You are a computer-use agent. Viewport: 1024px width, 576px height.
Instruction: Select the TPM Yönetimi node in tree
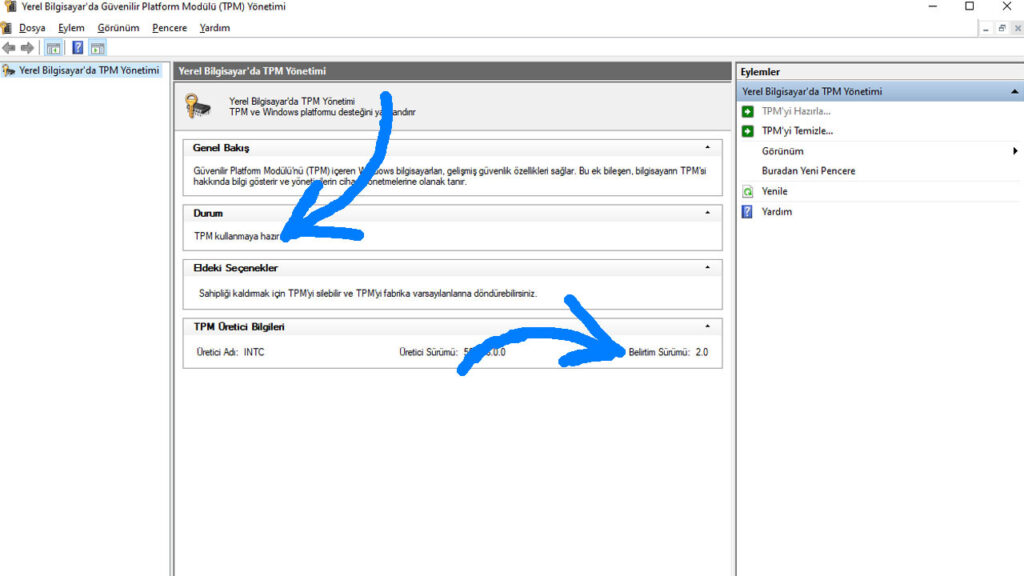tap(88, 71)
